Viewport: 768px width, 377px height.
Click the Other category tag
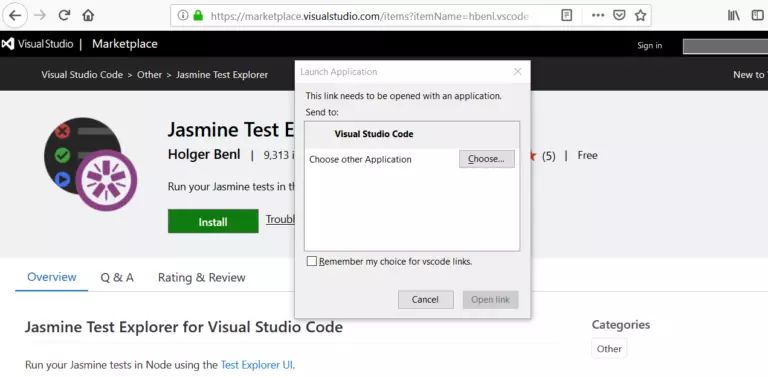click(609, 349)
